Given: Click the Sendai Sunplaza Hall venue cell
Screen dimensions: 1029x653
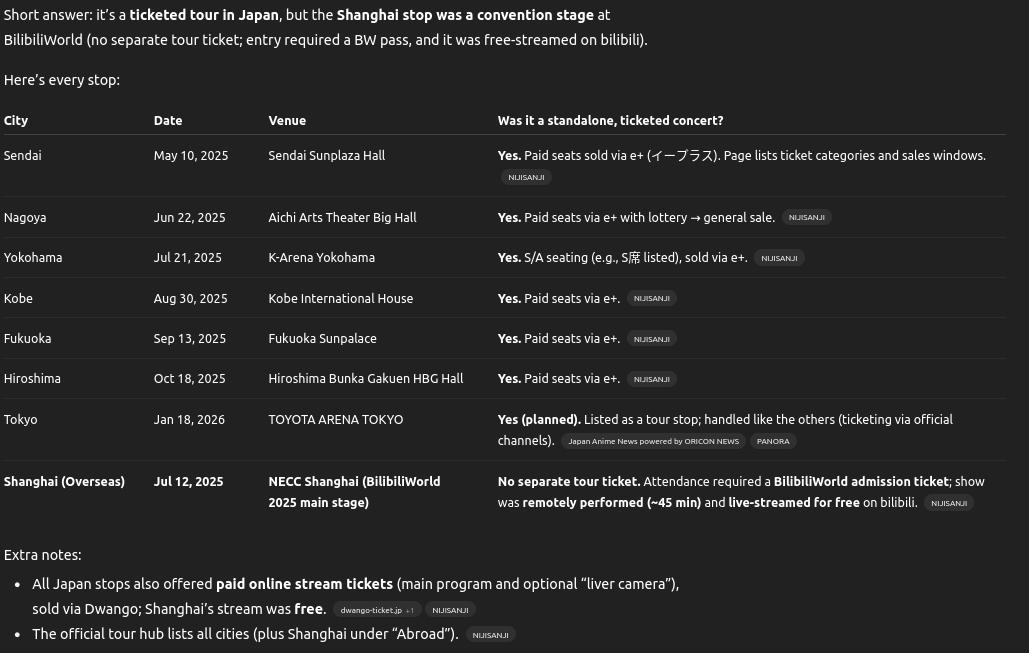Looking at the screenshot, I should 326,156.
